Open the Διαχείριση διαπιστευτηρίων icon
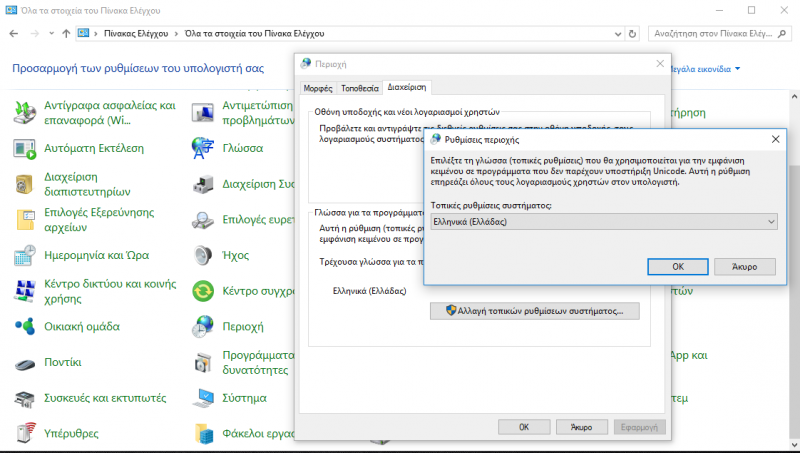Screen dimensions: 800x453 pyautogui.click(x=25, y=184)
